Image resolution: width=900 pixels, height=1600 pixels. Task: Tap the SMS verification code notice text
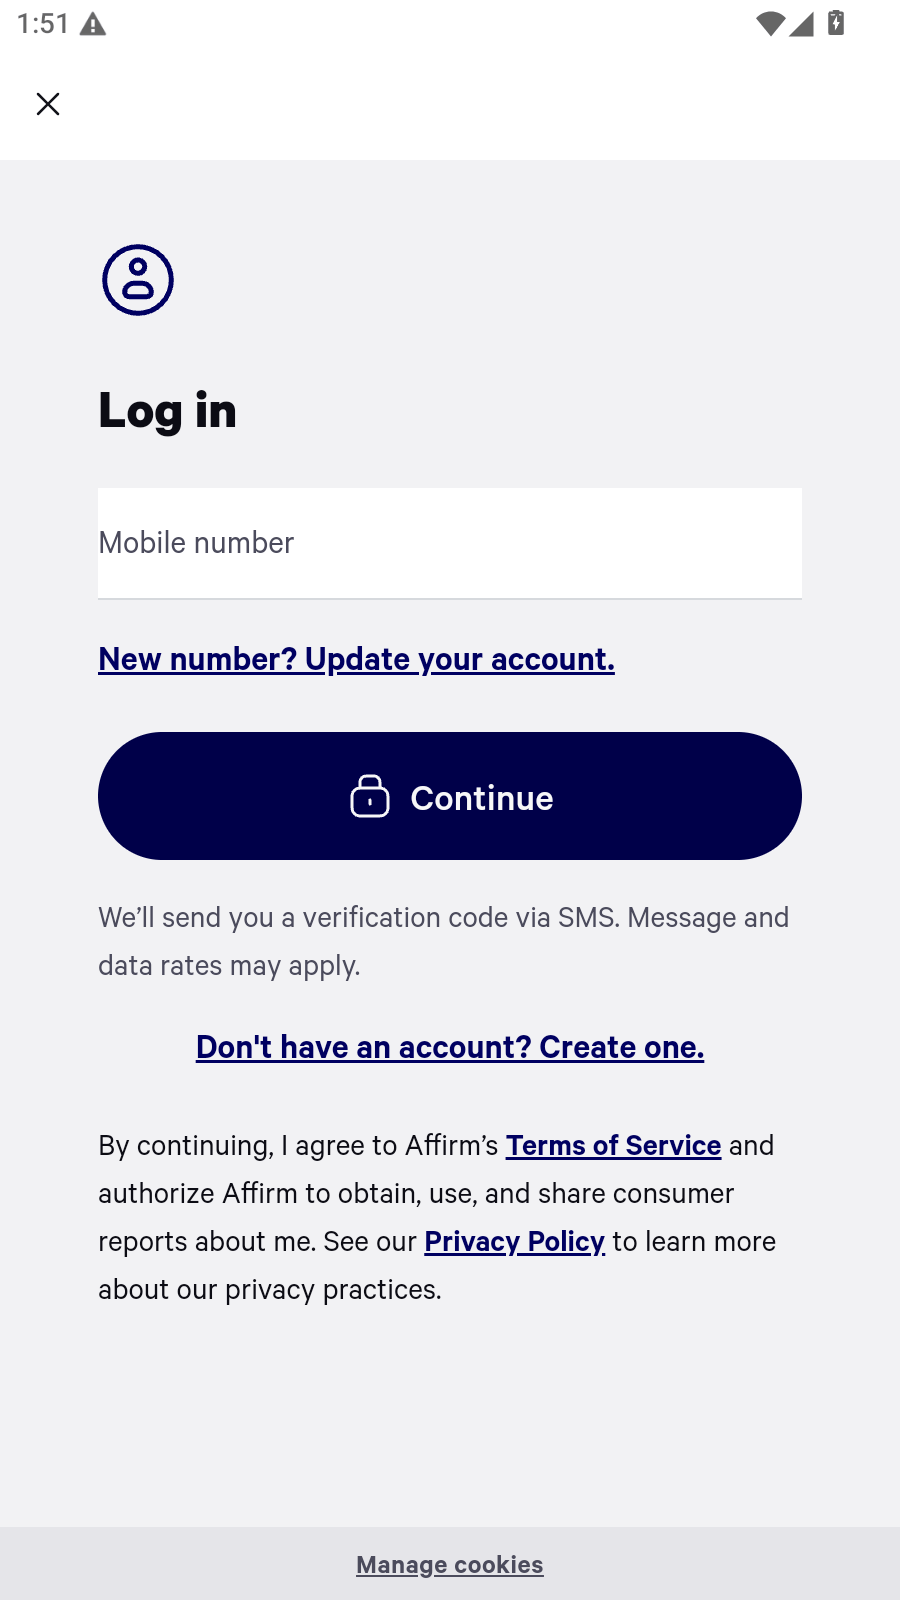pyautogui.click(x=444, y=941)
